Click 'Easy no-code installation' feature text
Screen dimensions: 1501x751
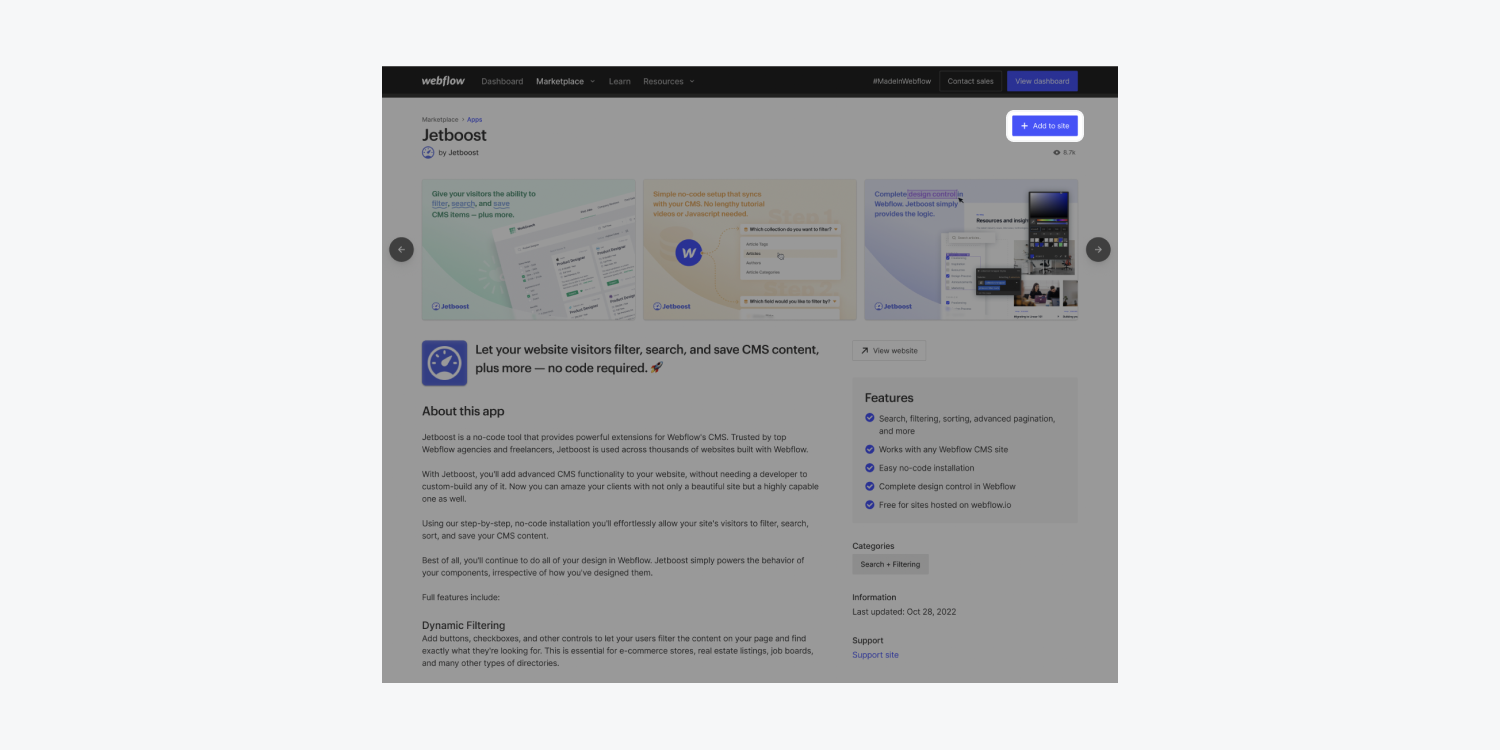(x=926, y=468)
